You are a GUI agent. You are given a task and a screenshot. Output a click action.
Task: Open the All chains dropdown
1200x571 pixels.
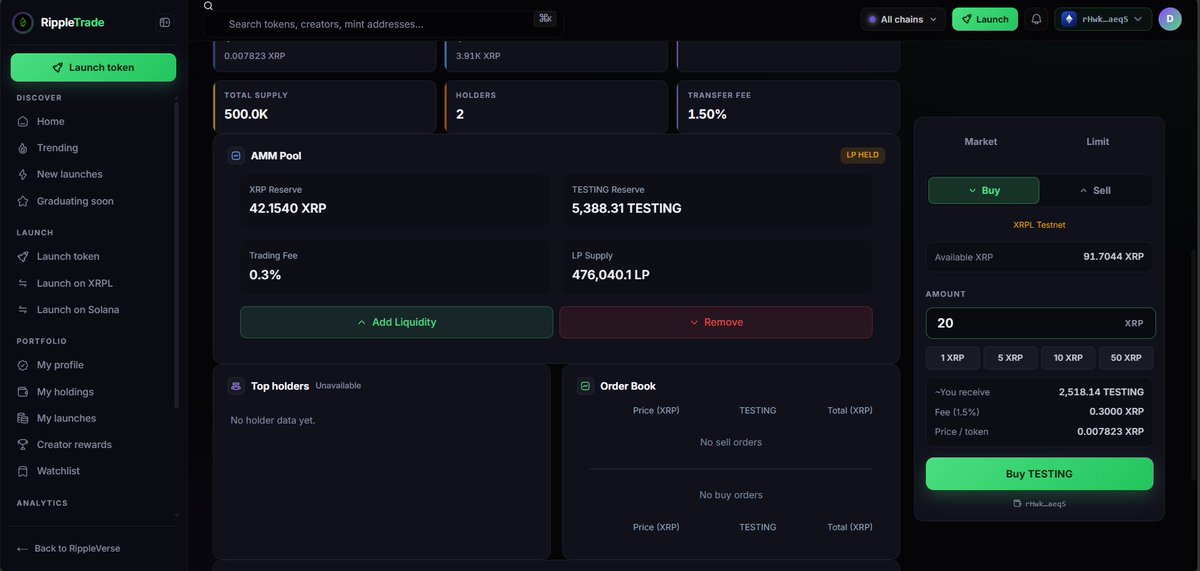903,19
